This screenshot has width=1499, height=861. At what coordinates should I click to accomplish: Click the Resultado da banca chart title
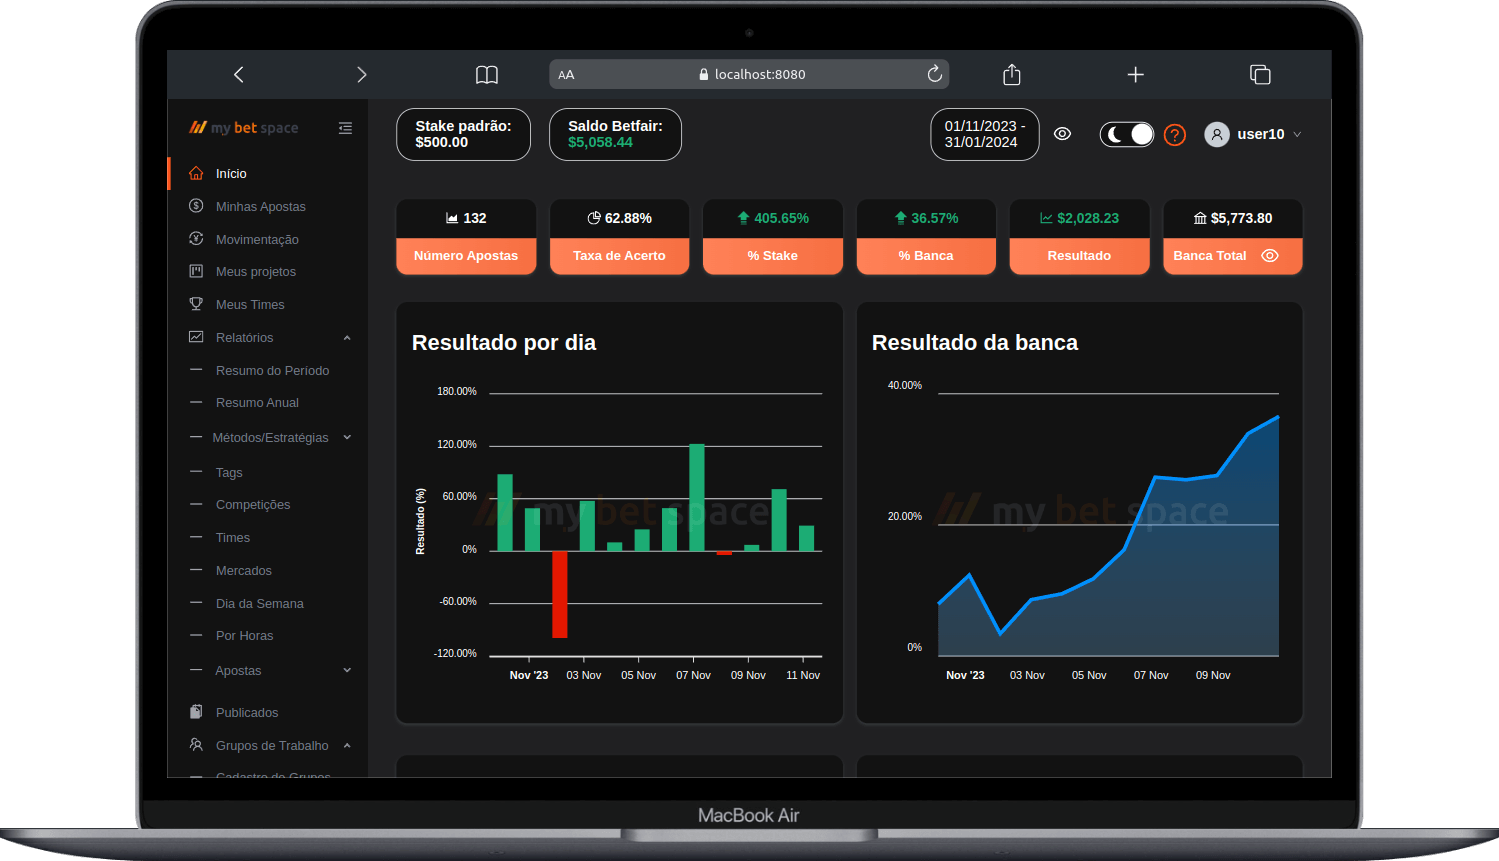point(975,343)
